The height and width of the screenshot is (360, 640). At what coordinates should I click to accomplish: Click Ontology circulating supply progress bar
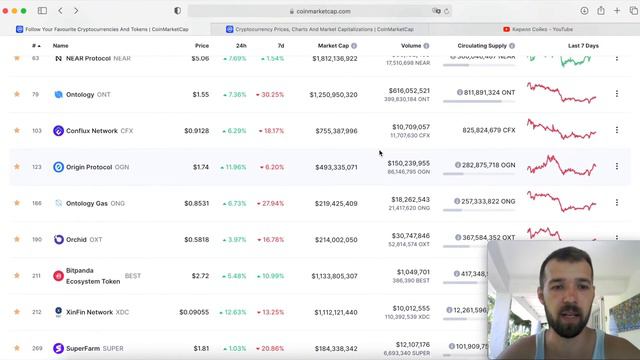point(479,101)
